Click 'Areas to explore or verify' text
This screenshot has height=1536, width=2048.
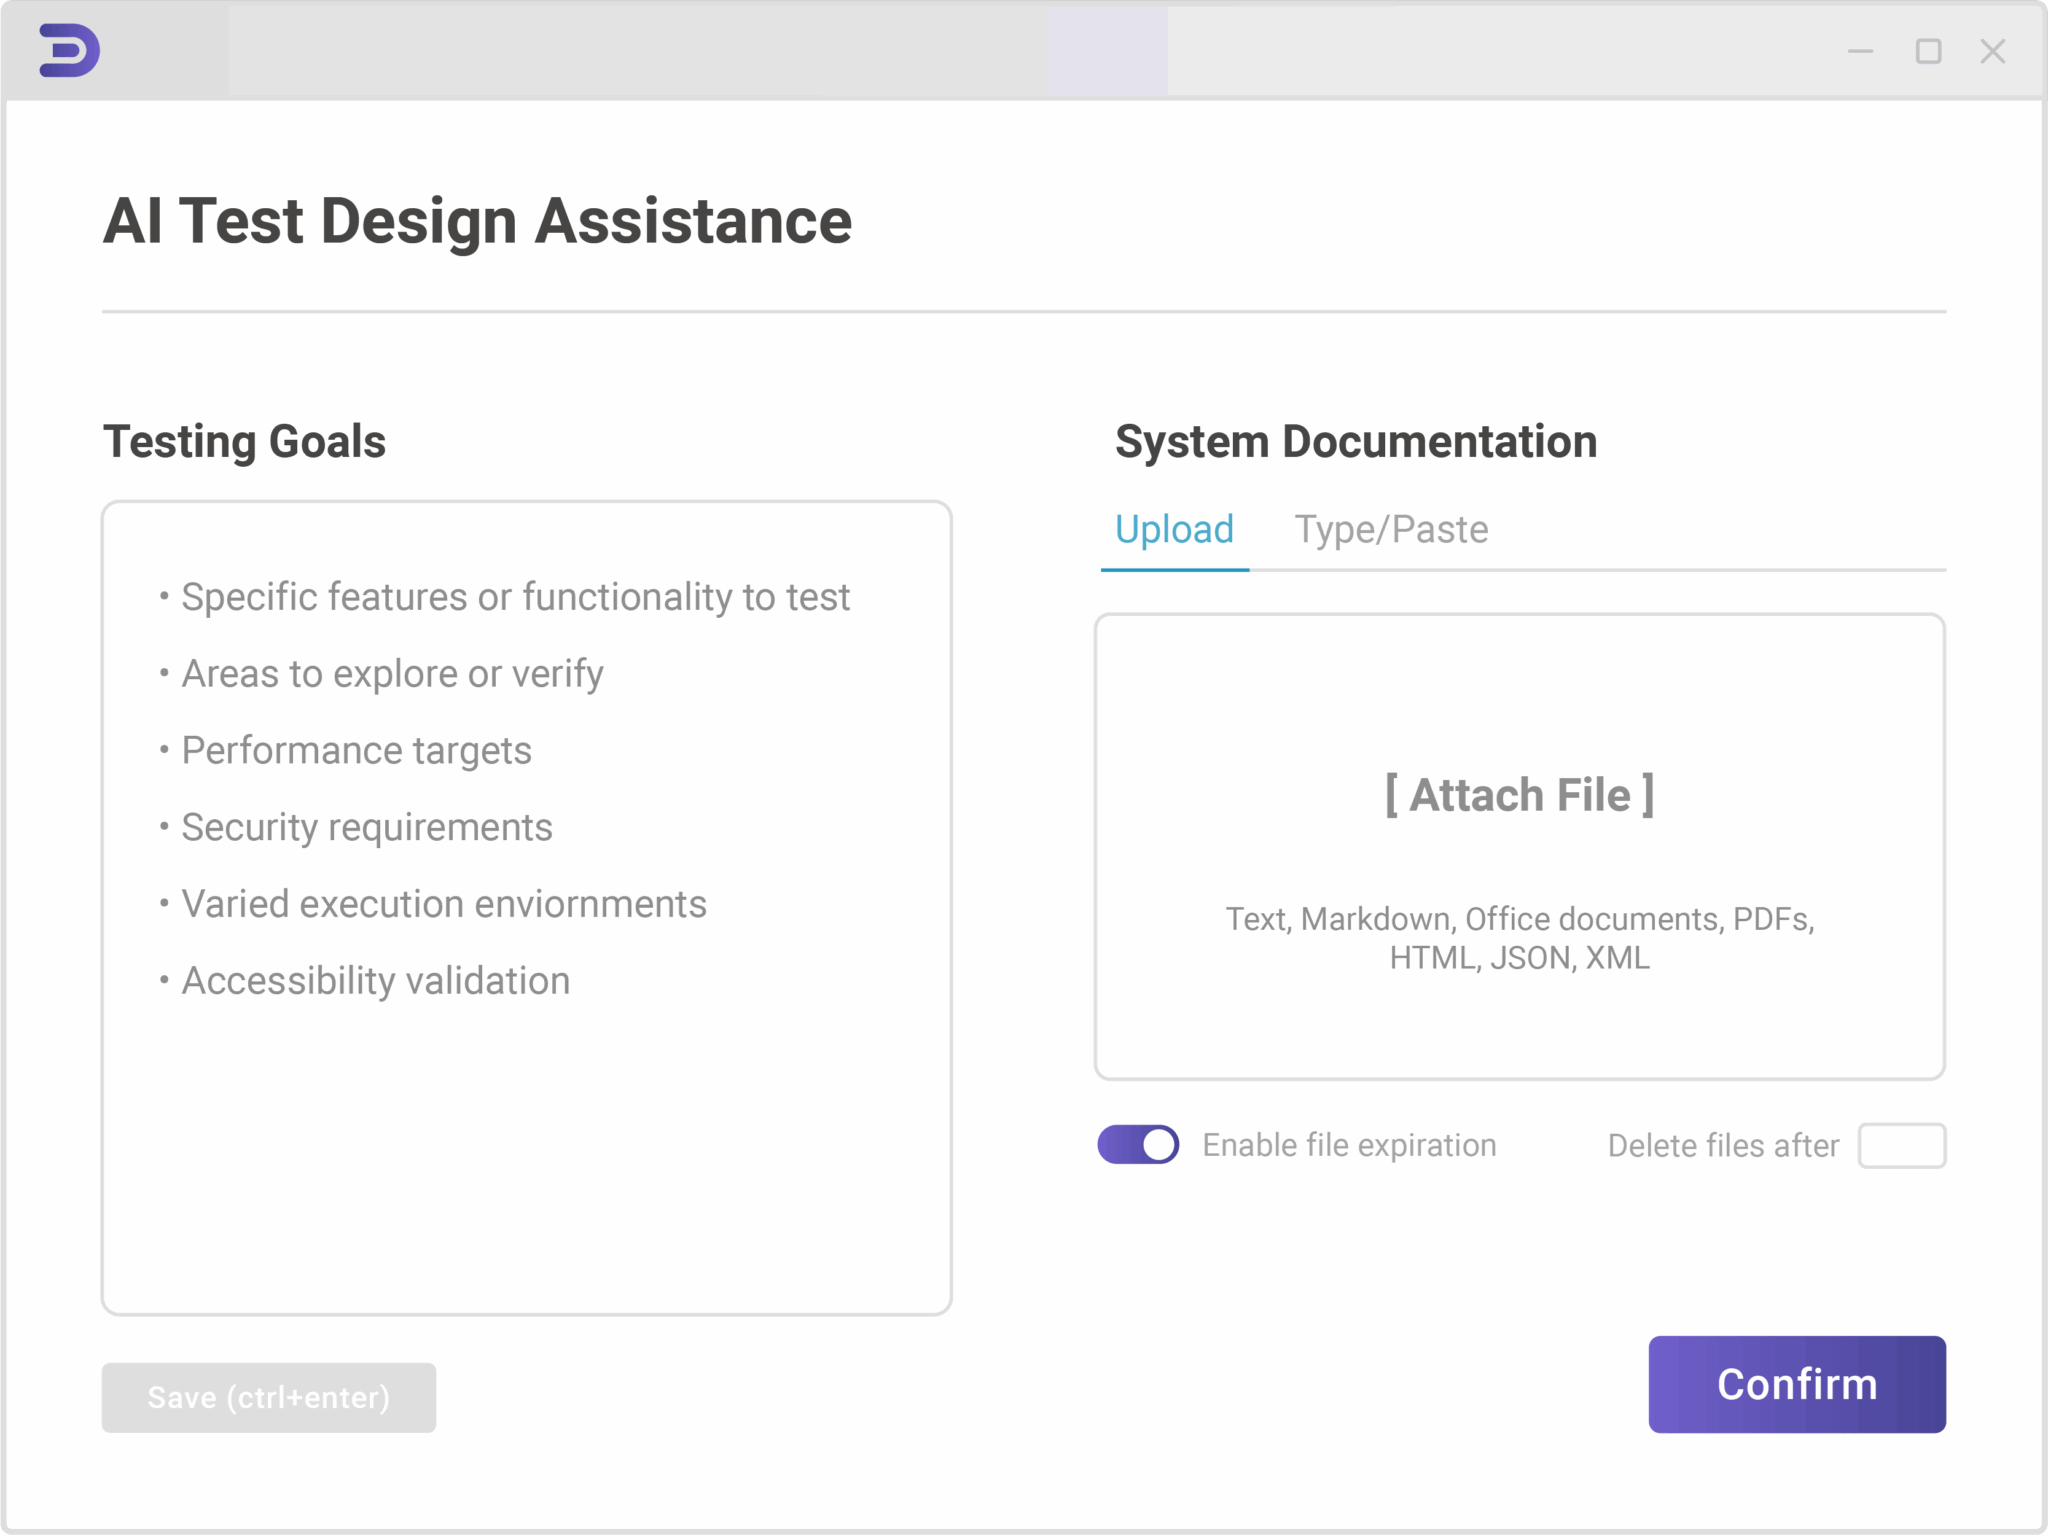point(392,674)
